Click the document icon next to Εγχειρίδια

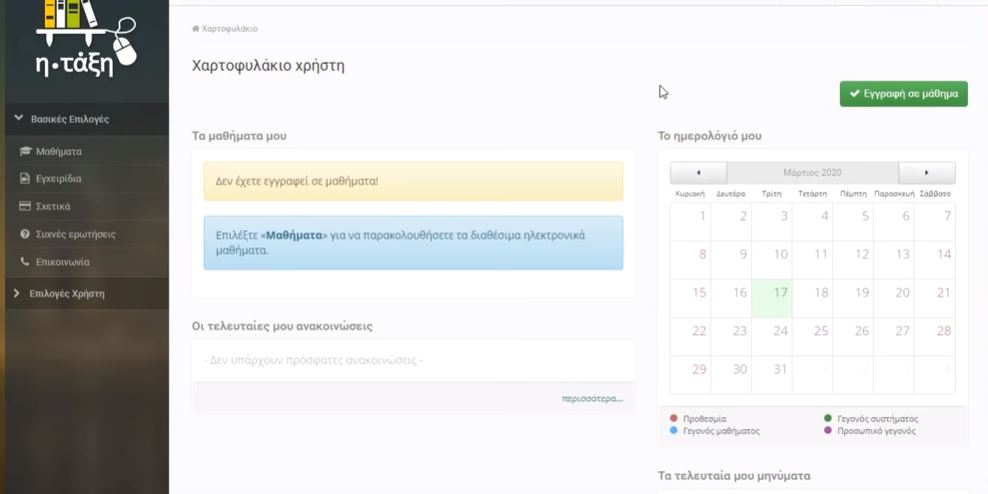(x=25, y=179)
